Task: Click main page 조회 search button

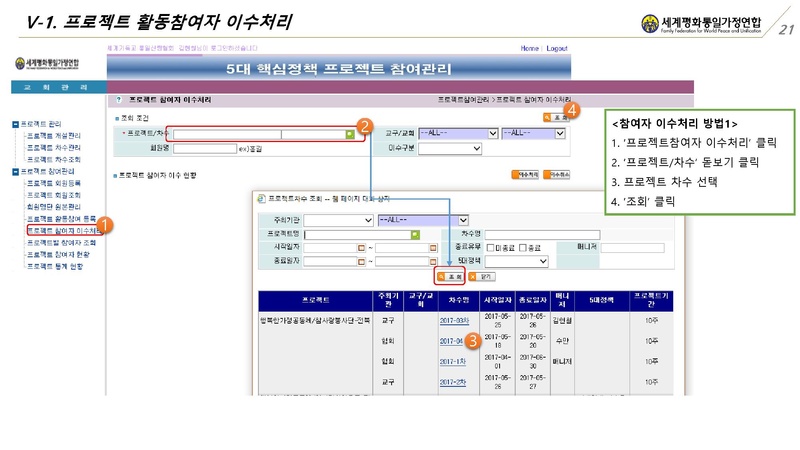Action: [556, 118]
